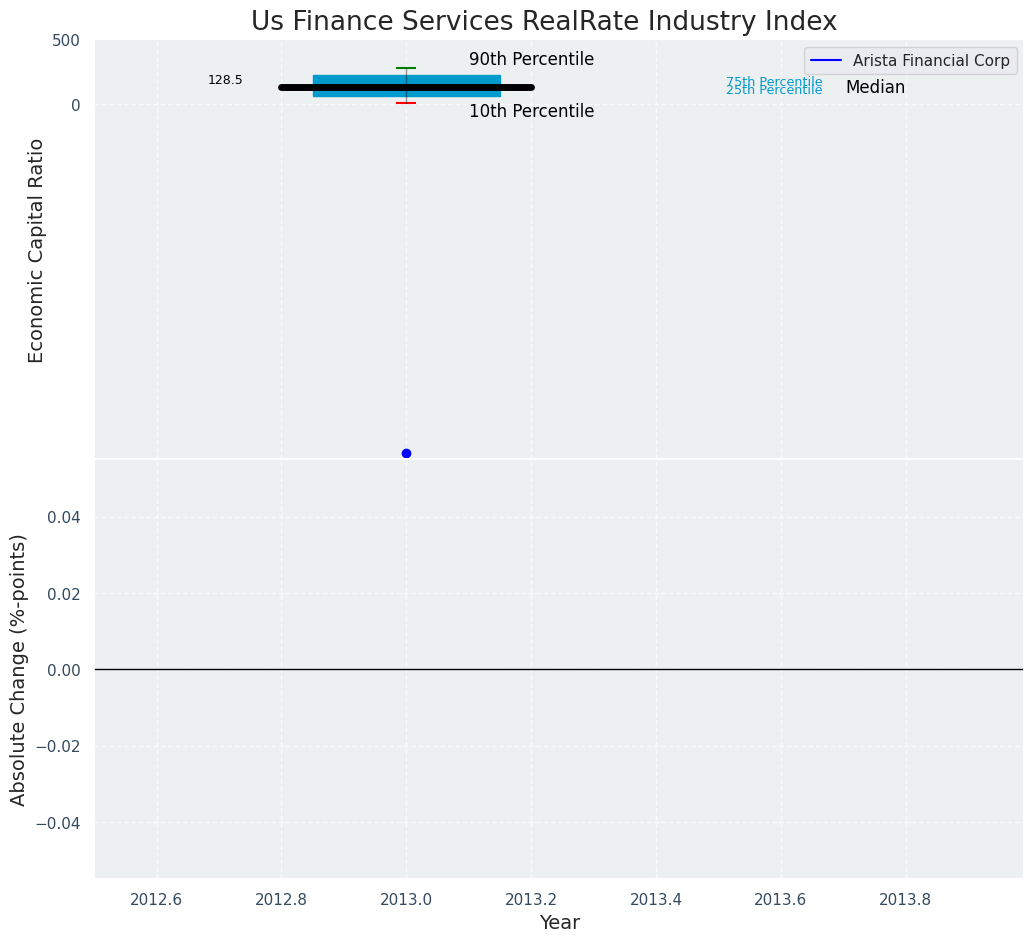The height and width of the screenshot is (942, 1034).
Task: Click the 500 y-axis tick label
Action: click(x=66, y=41)
